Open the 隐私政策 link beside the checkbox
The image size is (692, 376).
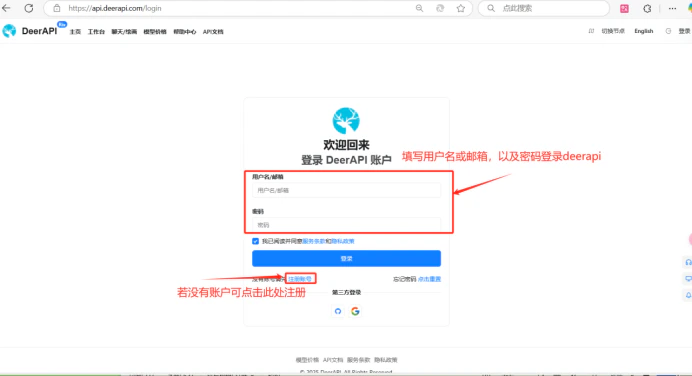point(343,241)
